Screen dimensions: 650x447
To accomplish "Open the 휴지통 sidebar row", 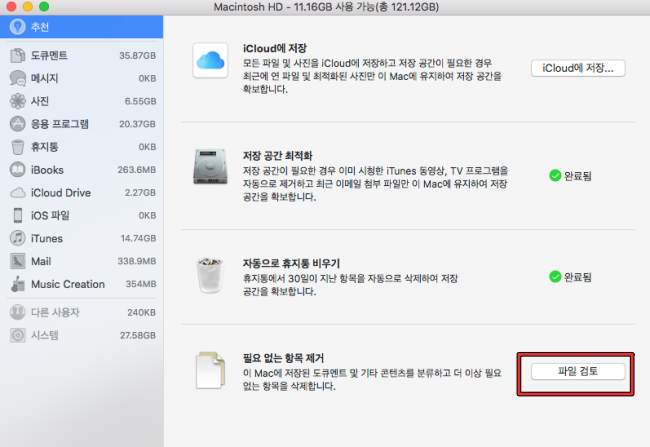I will pyautogui.click(x=81, y=147).
